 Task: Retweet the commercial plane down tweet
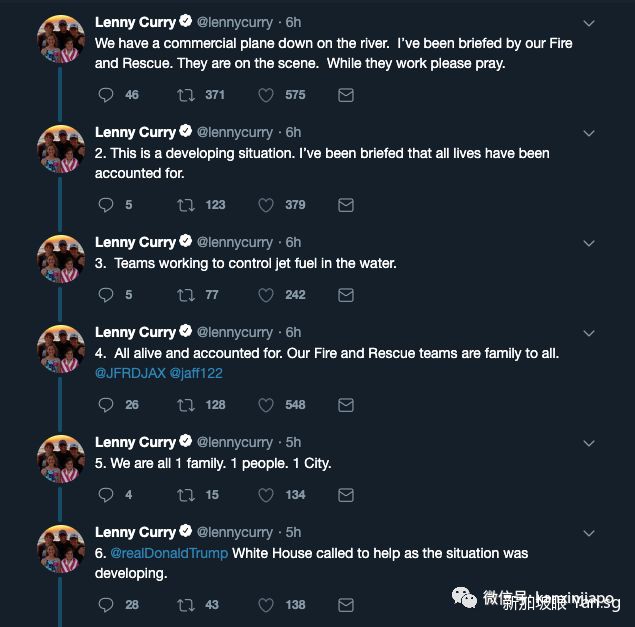[x=186, y=95]
